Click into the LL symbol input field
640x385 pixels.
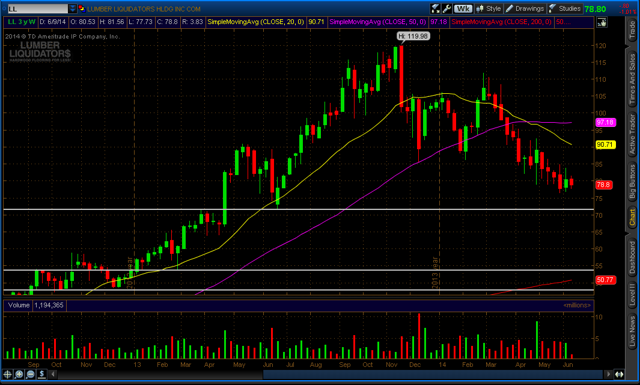[38, 9]
